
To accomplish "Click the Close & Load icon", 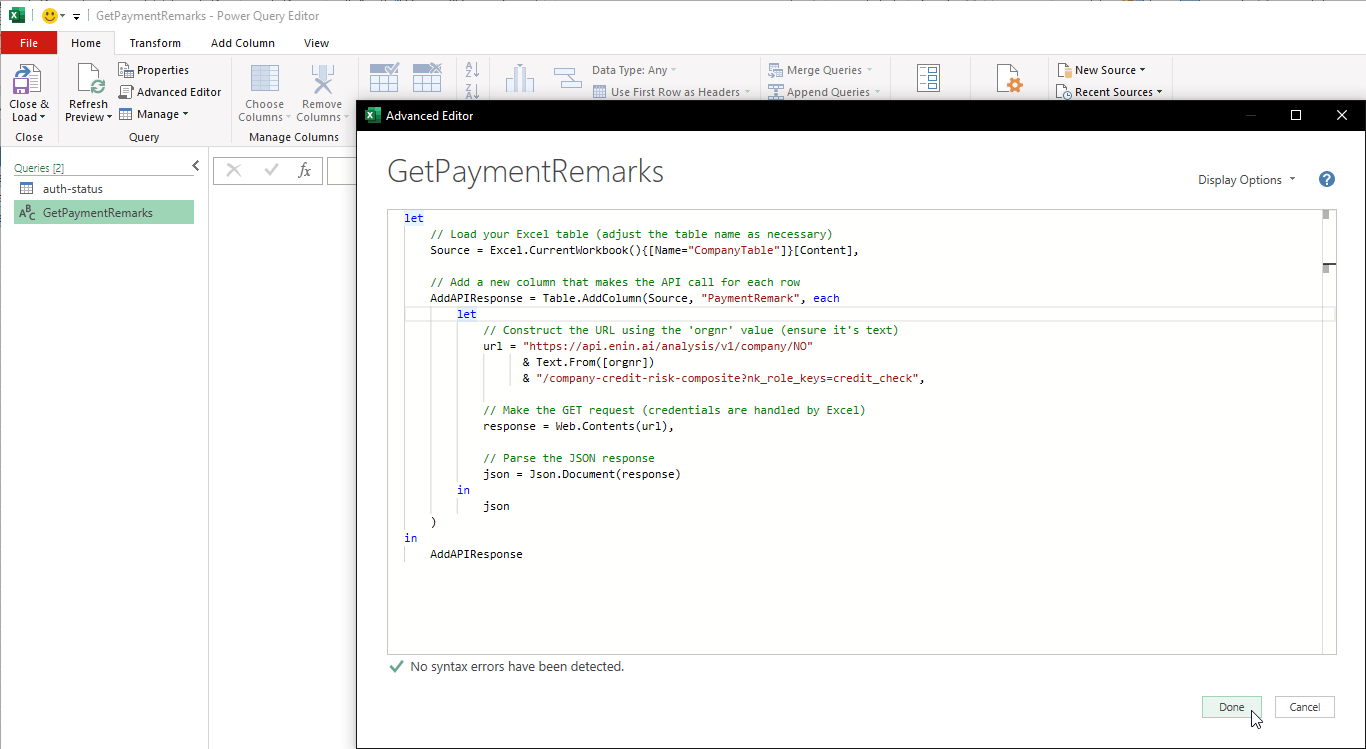I will pos(28,79).
